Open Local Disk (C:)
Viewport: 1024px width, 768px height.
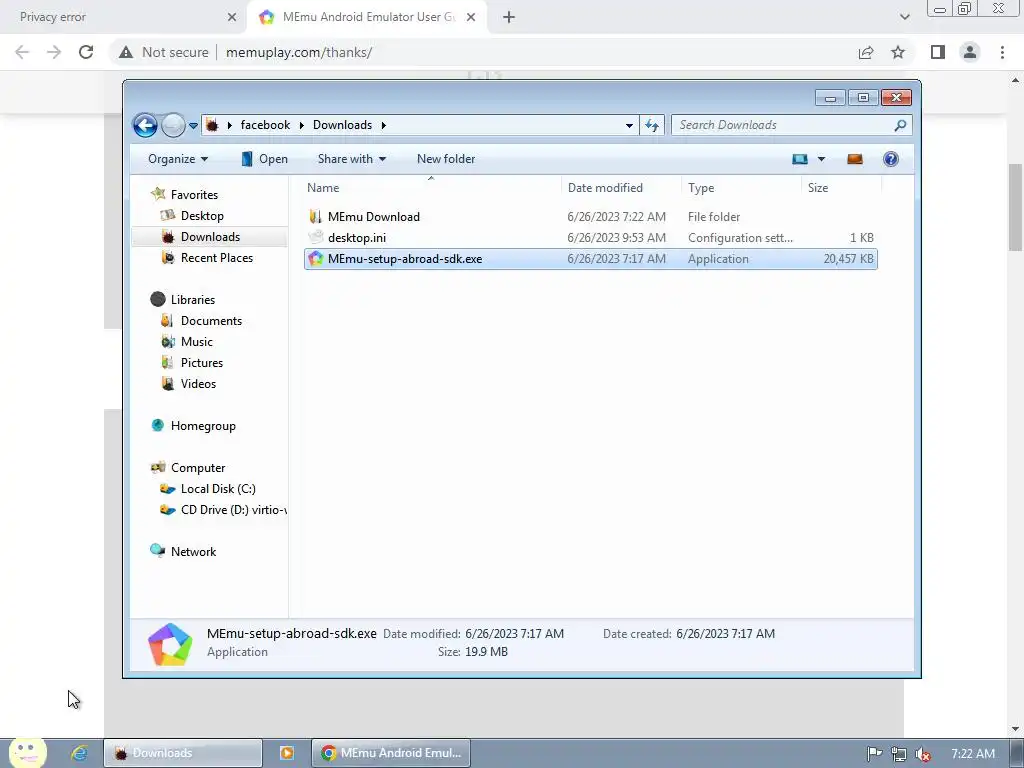tap(218, 488)
